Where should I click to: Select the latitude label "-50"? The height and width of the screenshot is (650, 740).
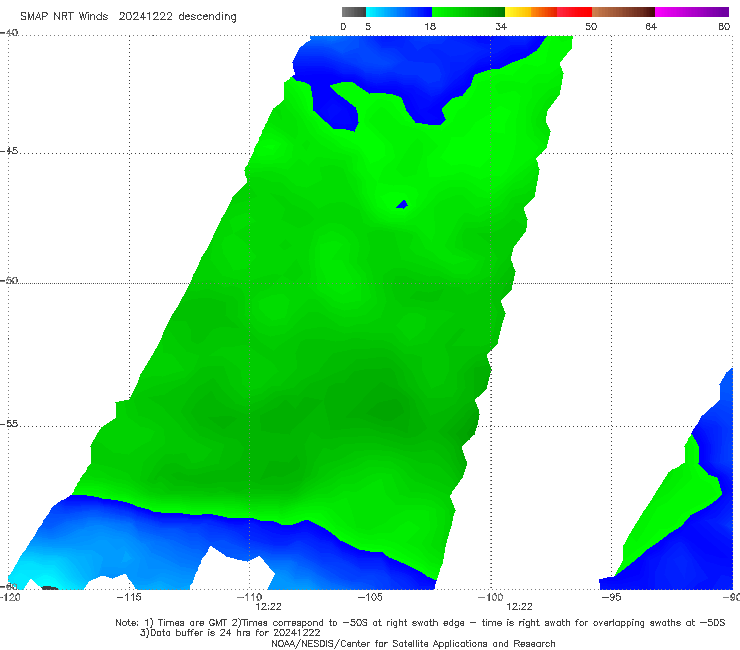point(9,280)
